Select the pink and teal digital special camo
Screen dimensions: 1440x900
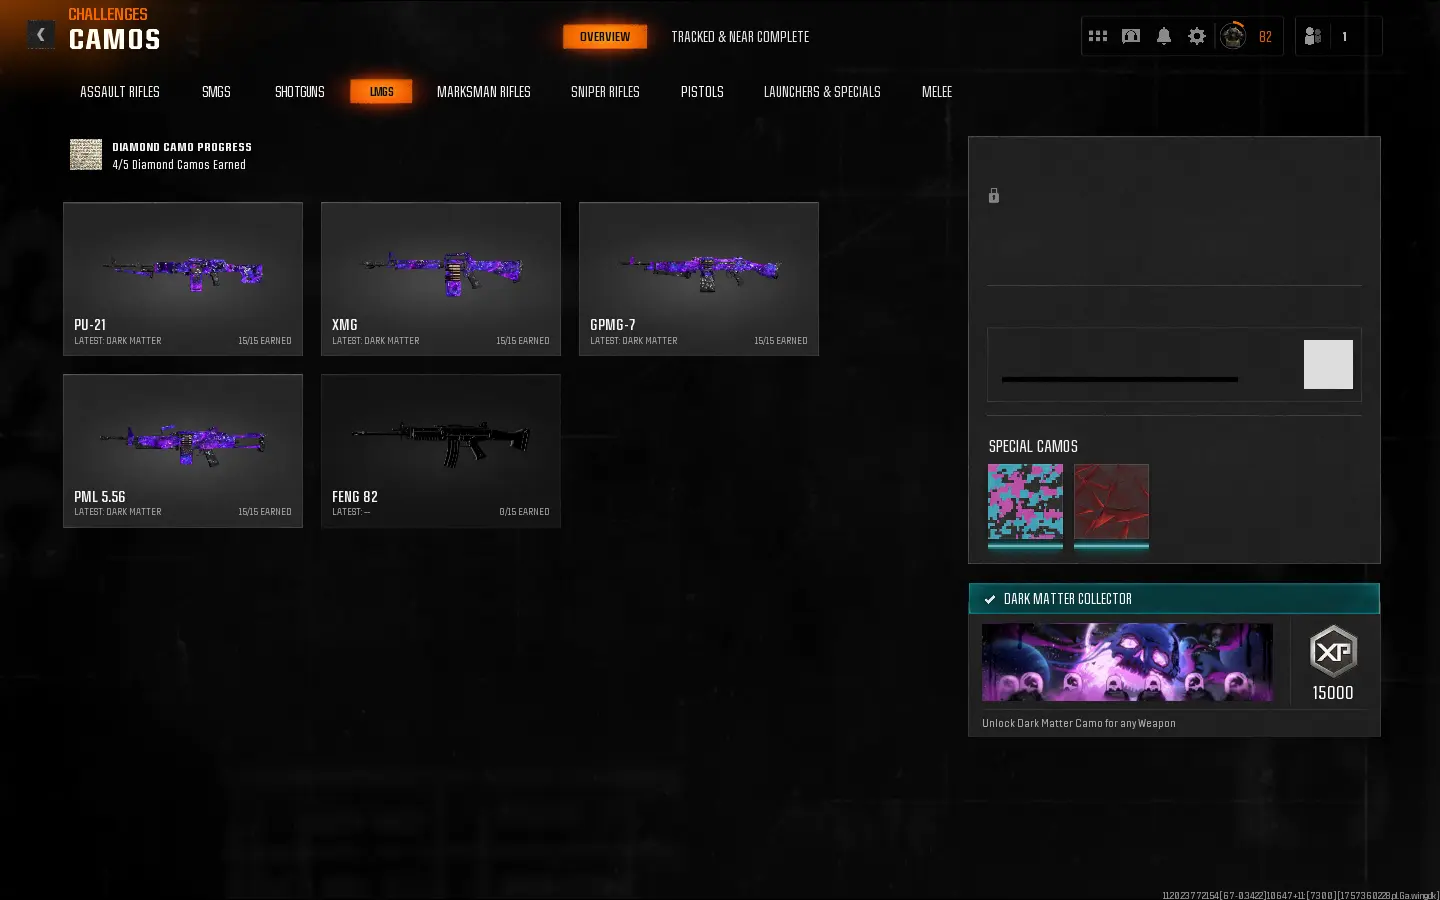(1025, 502)
